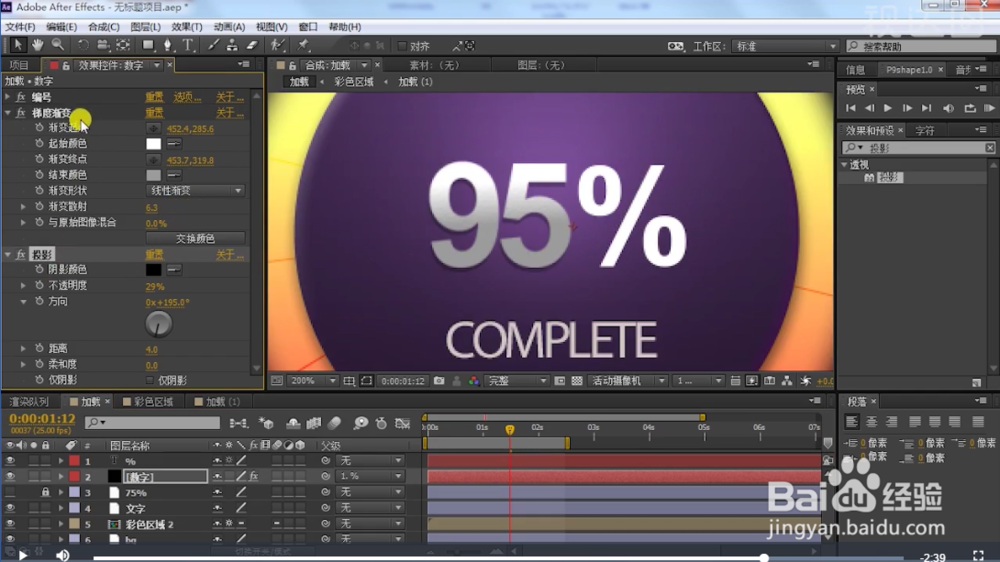The width and height of the screenshot is (1000, 562).
Task: Open the 合成(C) menu
Action: [x=103, y=27]
